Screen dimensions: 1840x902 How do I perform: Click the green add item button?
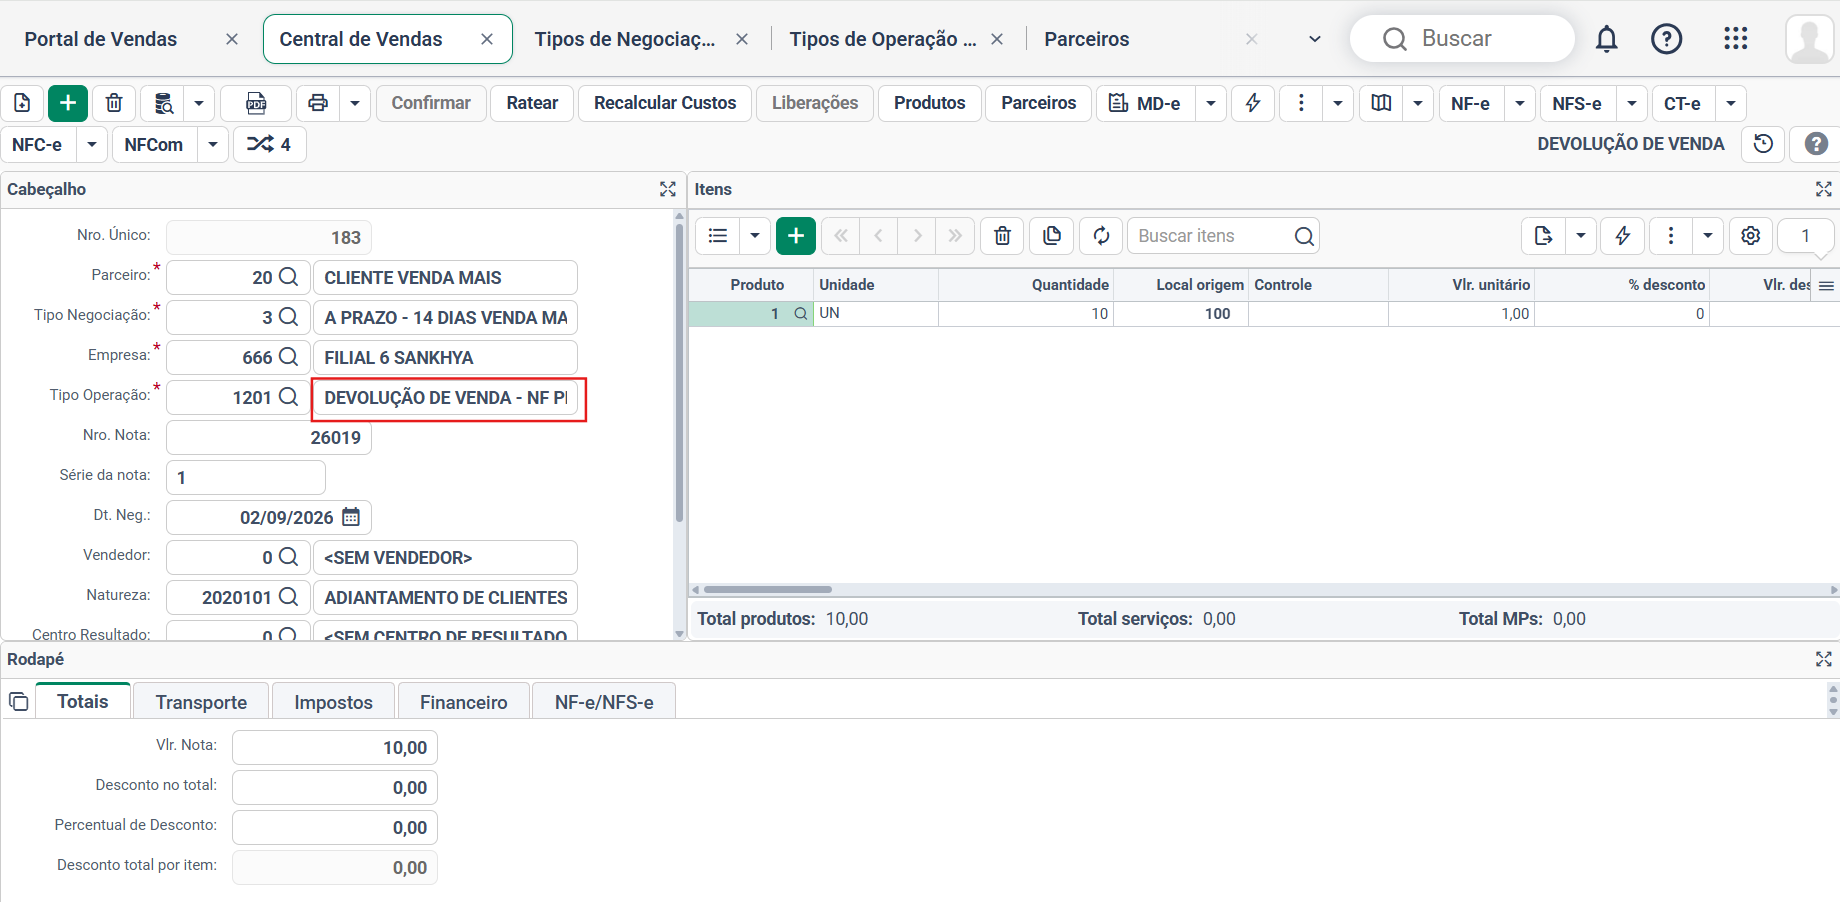tap(796, 236)
